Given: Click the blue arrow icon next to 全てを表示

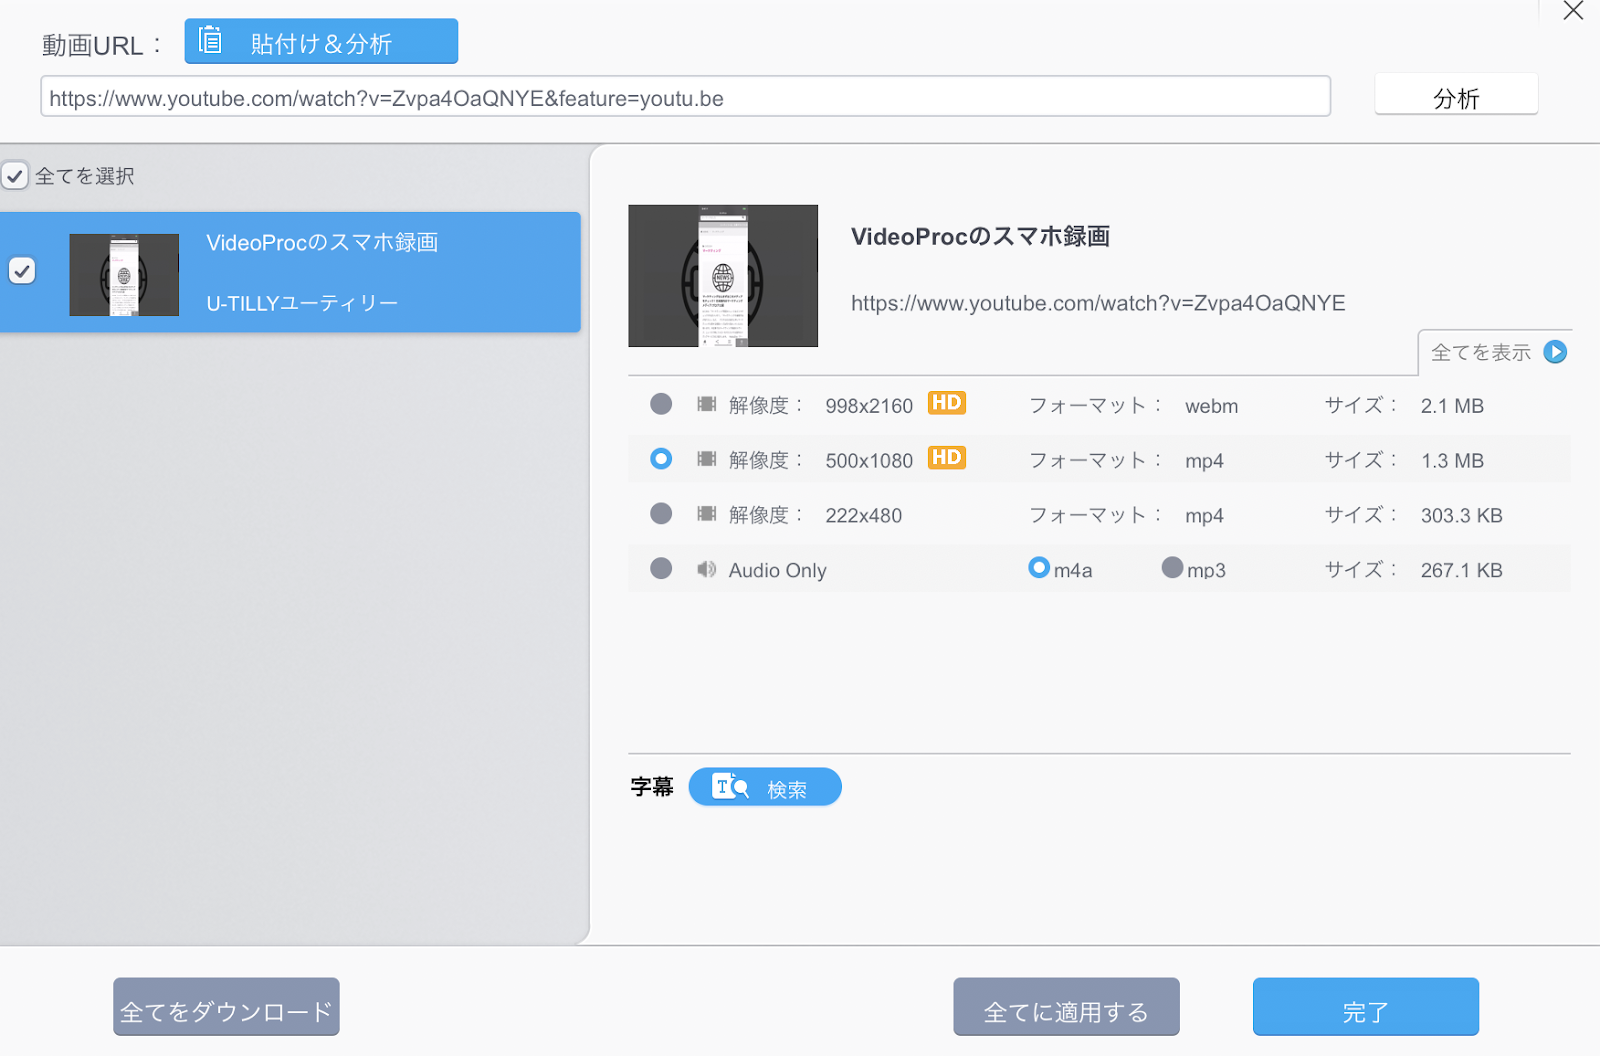Looking at the screenshot, I should 1555,352.
